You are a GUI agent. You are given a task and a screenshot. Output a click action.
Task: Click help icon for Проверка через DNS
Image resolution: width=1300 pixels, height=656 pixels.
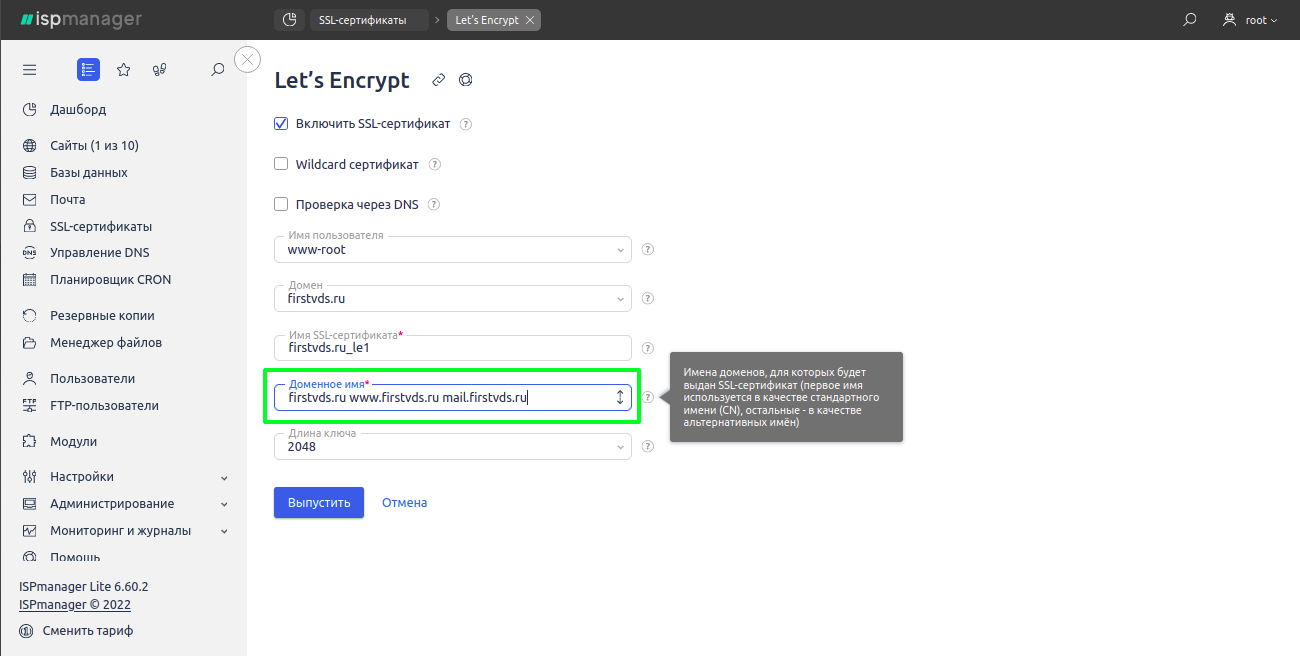(434, 204)
